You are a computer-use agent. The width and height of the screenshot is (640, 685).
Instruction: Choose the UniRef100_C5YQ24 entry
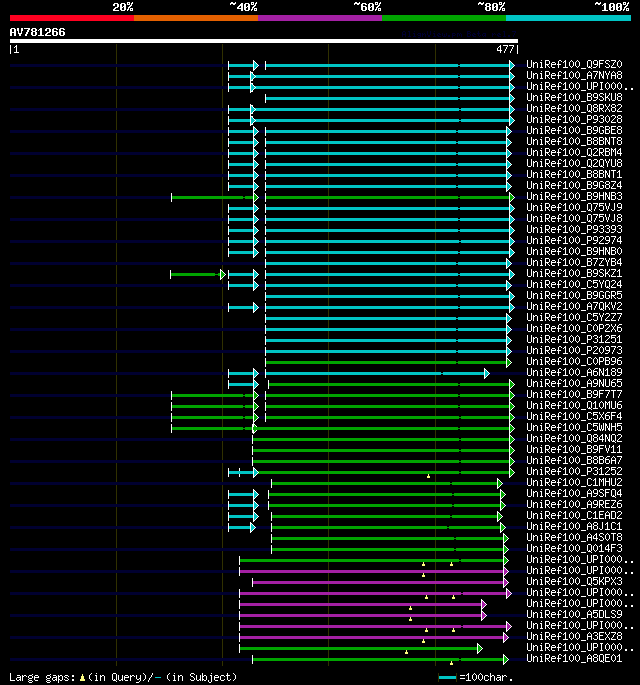[574, 284]
